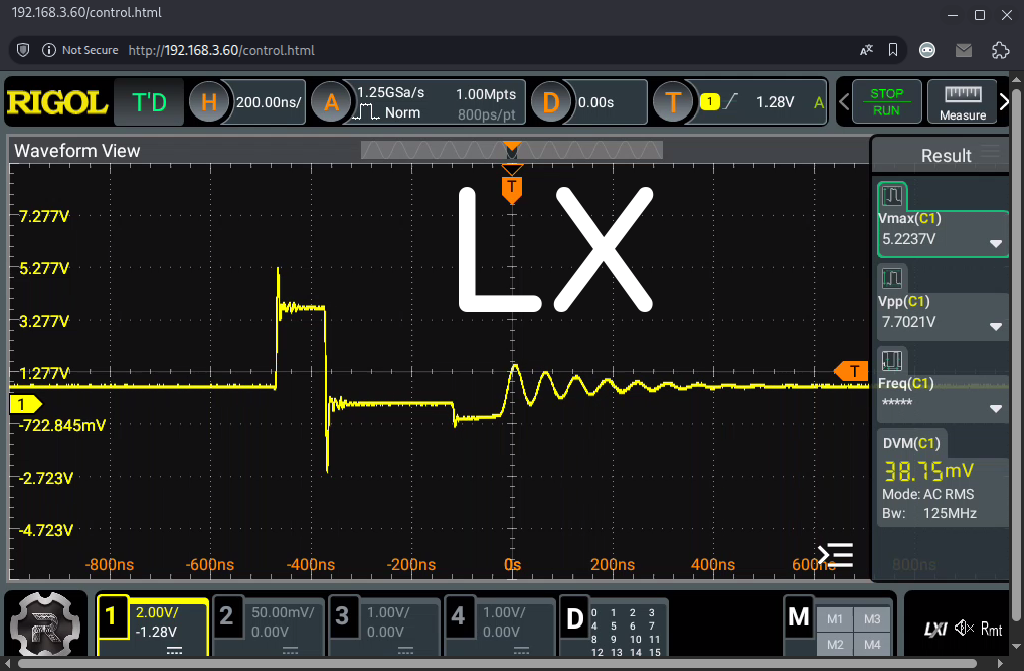Image resolution: width=1024 pixels, height=671 pixels.
Task: Click the 38.75mV DVM reading
Action: tap(929, 470)
